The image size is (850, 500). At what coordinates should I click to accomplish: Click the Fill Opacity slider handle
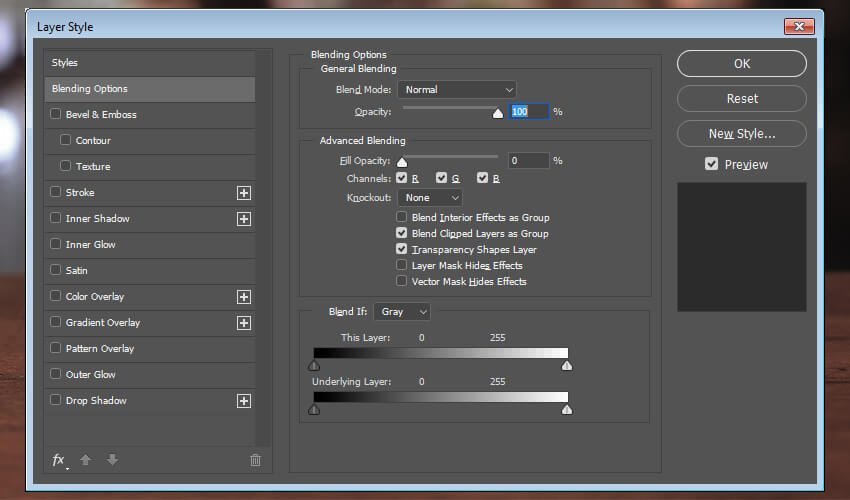pos(402,162)
